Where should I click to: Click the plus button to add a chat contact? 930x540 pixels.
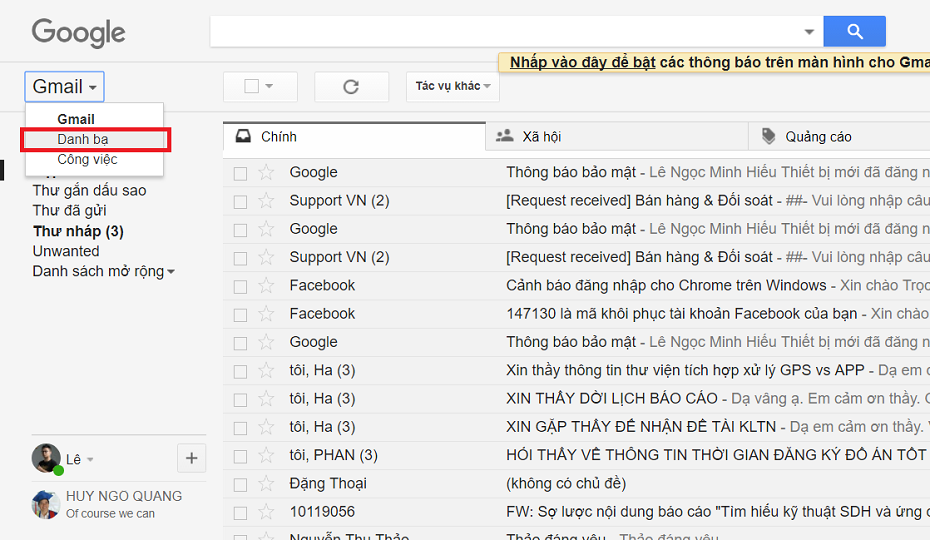click(192, 458)
